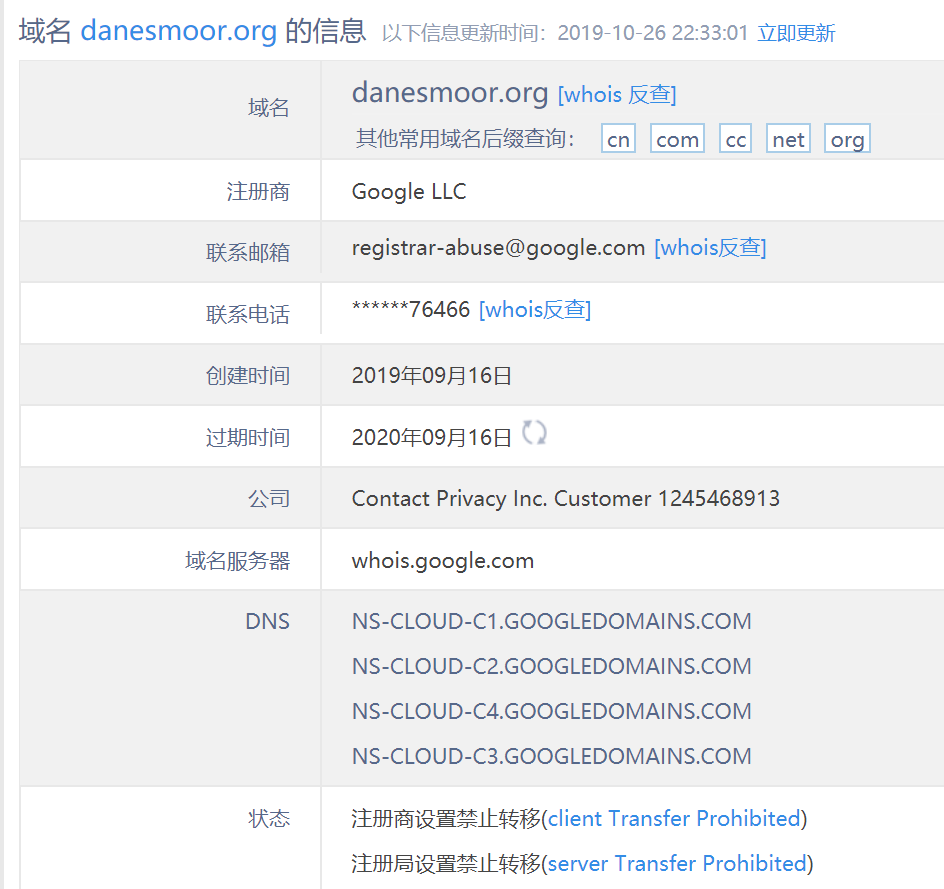Image resolution: width=944 pixels, height=889 pixels.
Task: Select the com suffix query box
Action: tap(677, 139)
